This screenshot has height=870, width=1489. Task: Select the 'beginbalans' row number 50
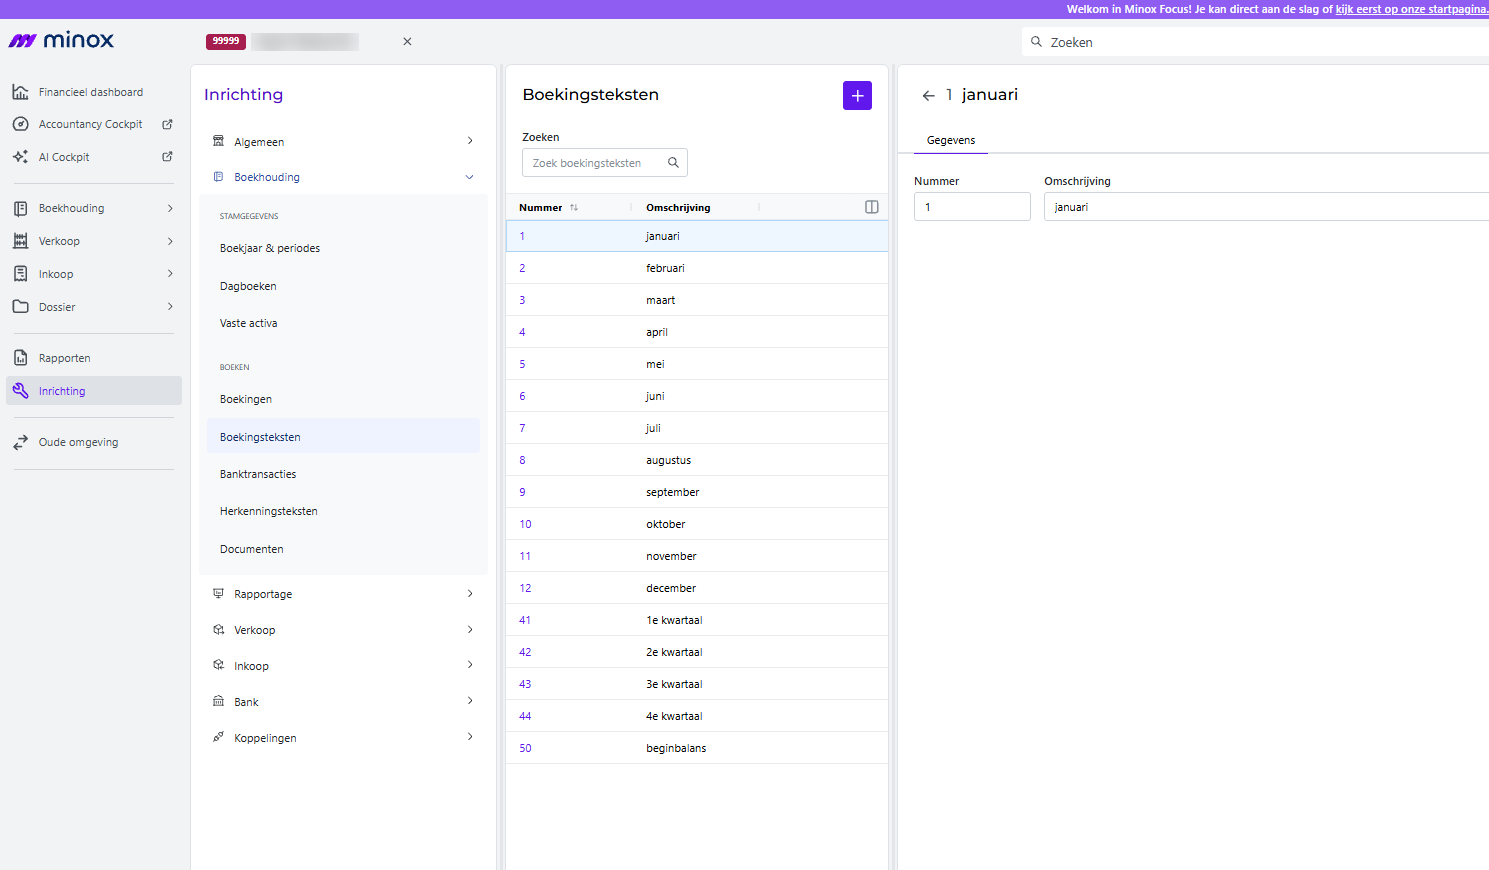[x=697, y=748]
